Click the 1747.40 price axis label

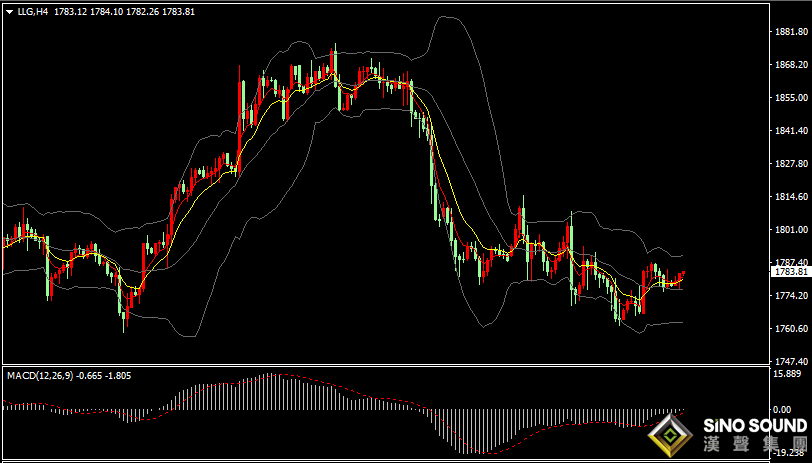click(790, 362)
